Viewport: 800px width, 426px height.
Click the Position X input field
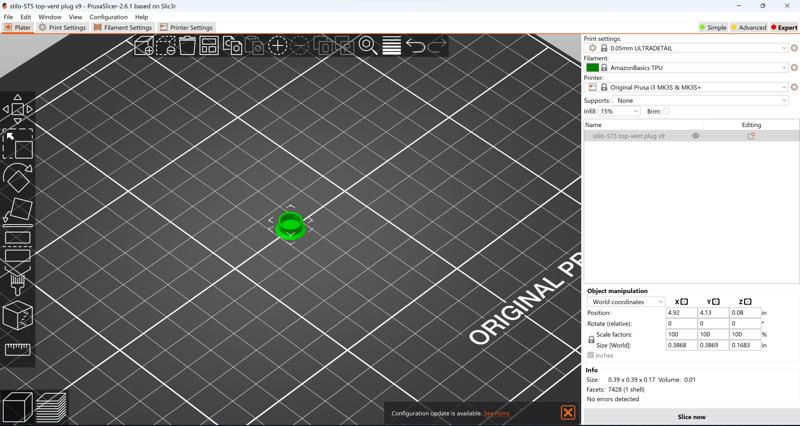coord(681,313)
